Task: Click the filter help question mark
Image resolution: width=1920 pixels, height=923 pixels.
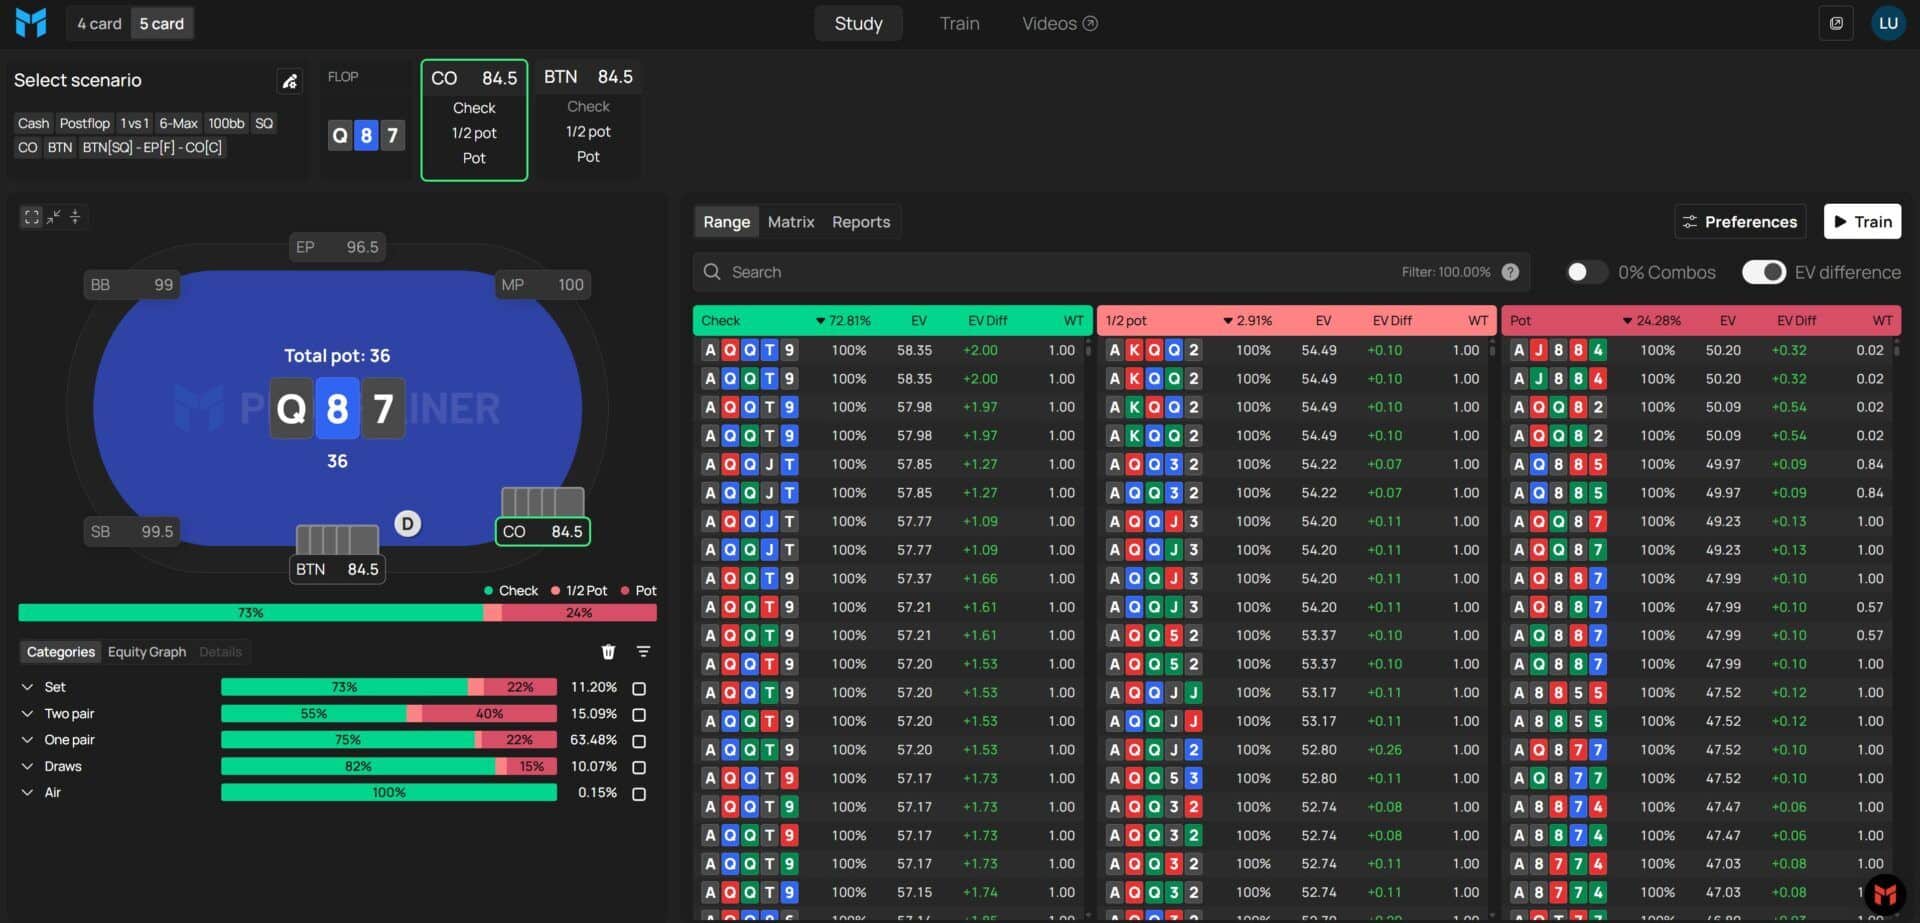Action: pos(1510,272)
